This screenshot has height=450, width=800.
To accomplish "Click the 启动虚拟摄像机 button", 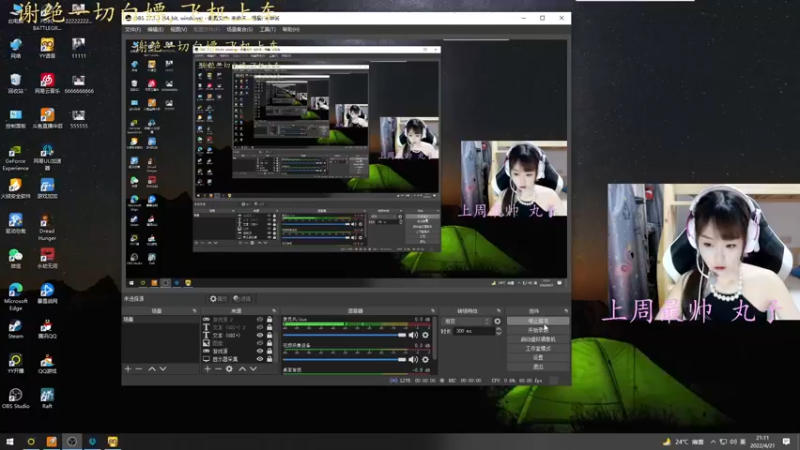I will click(538, 339).
